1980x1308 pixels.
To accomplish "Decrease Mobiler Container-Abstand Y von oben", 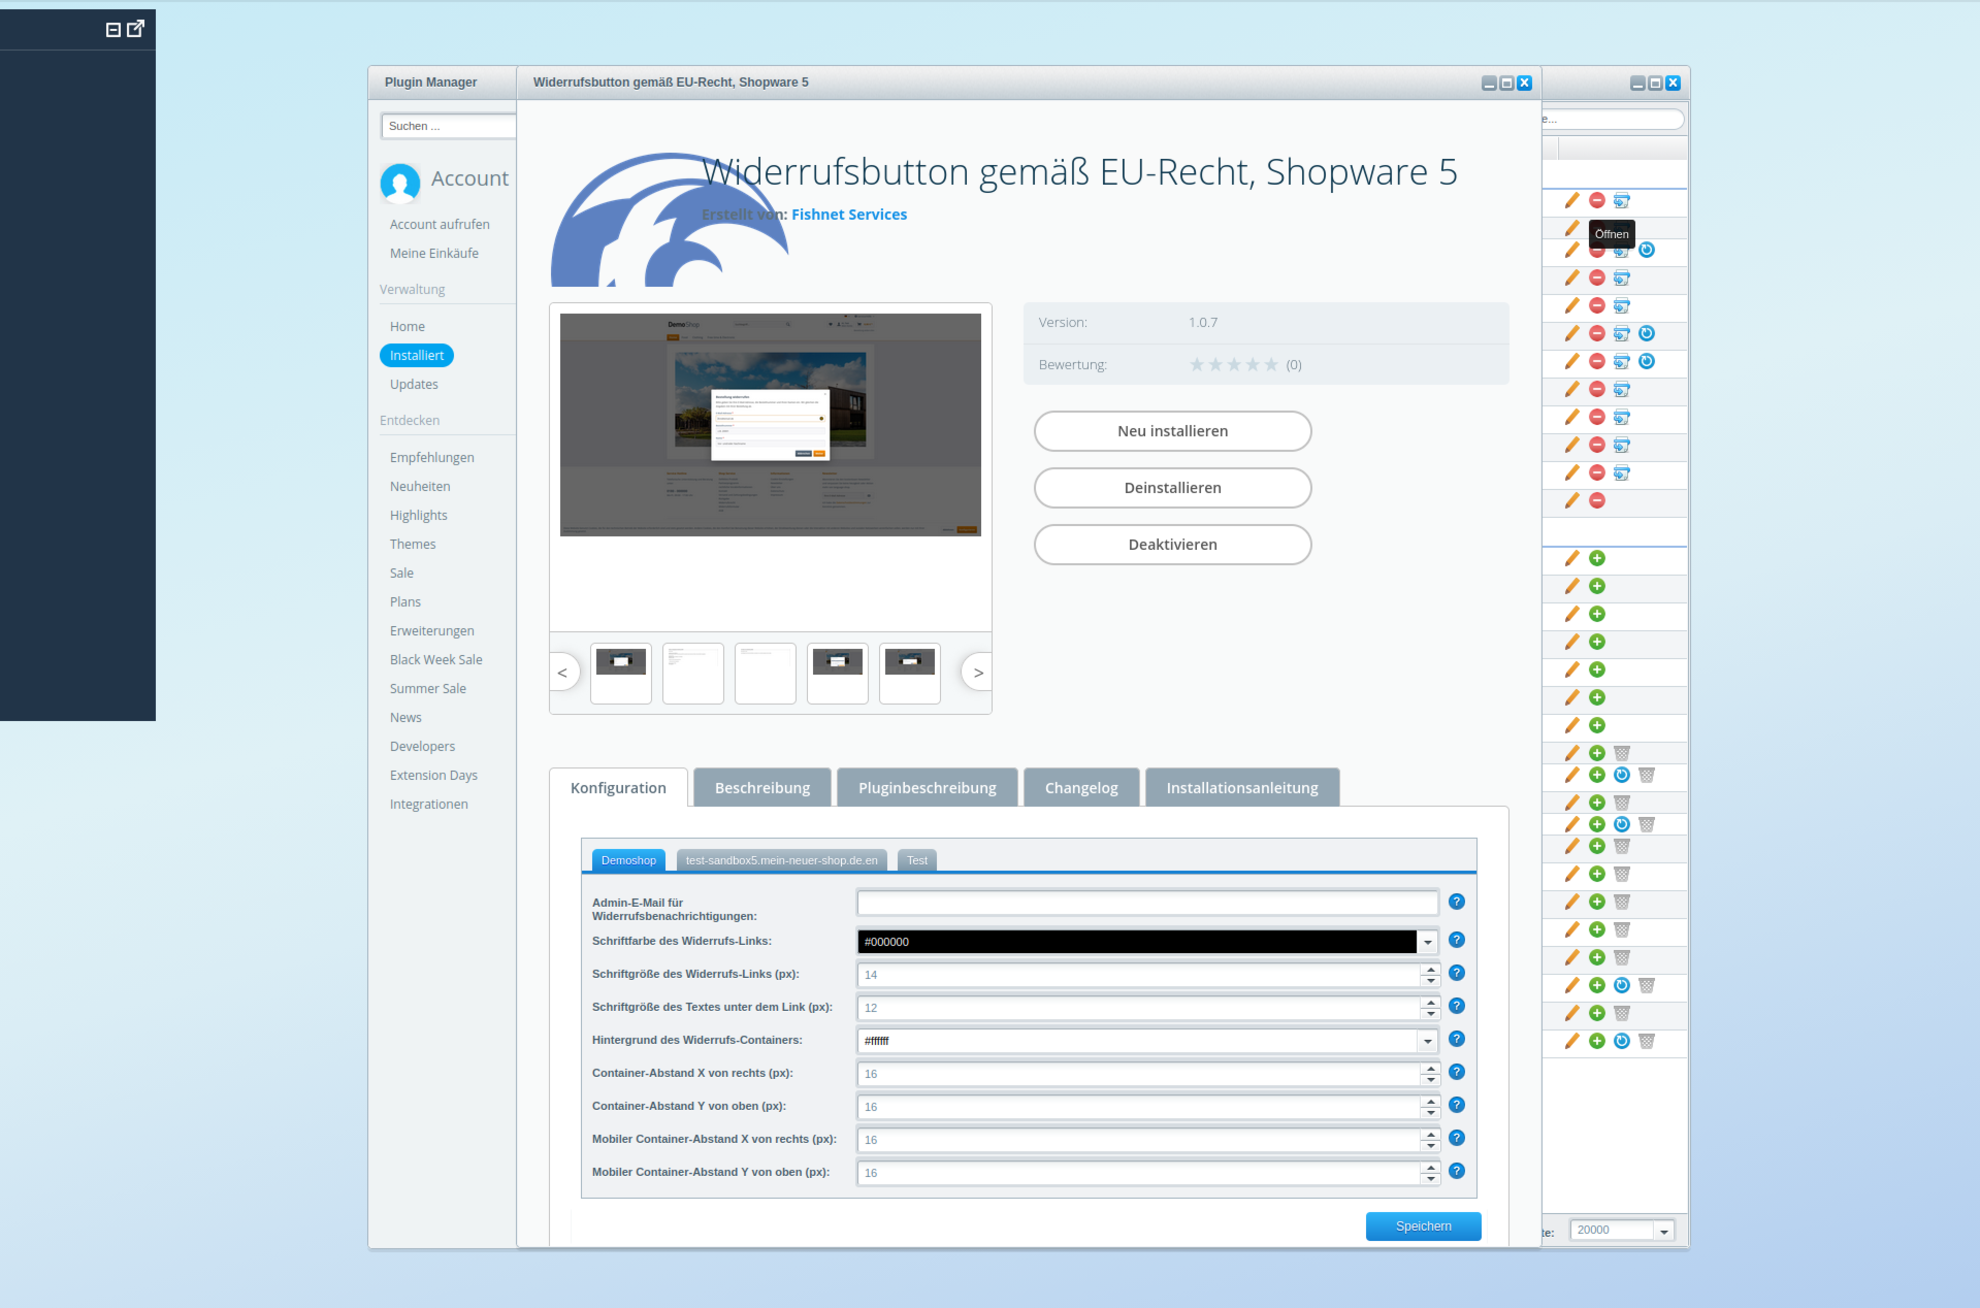I will [x=1431, y=1178].
